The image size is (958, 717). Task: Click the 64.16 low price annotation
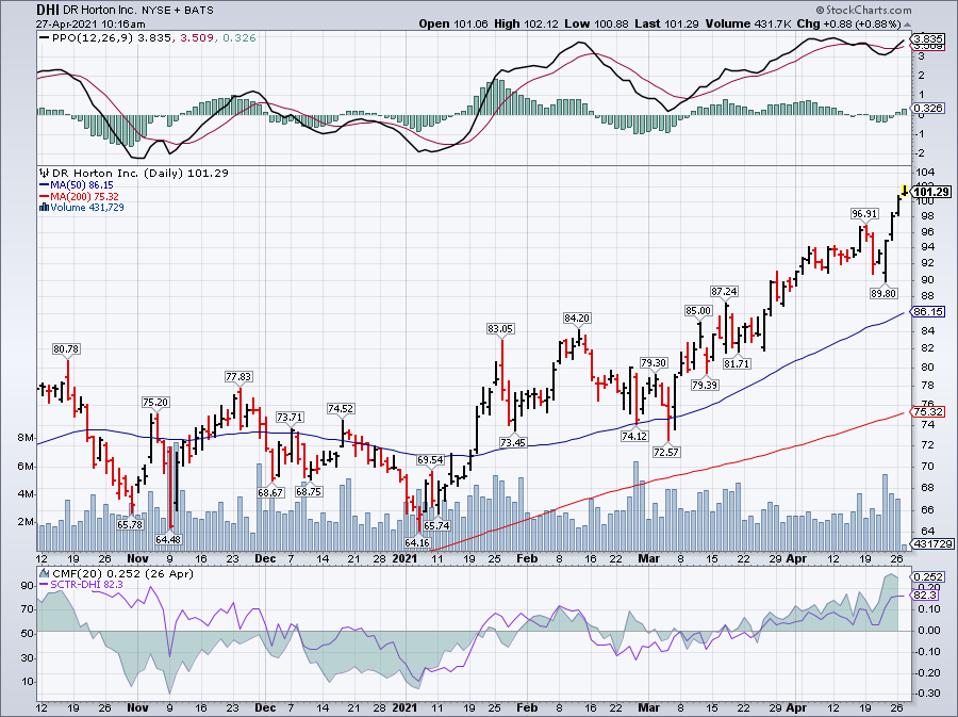tap(418, 542)
